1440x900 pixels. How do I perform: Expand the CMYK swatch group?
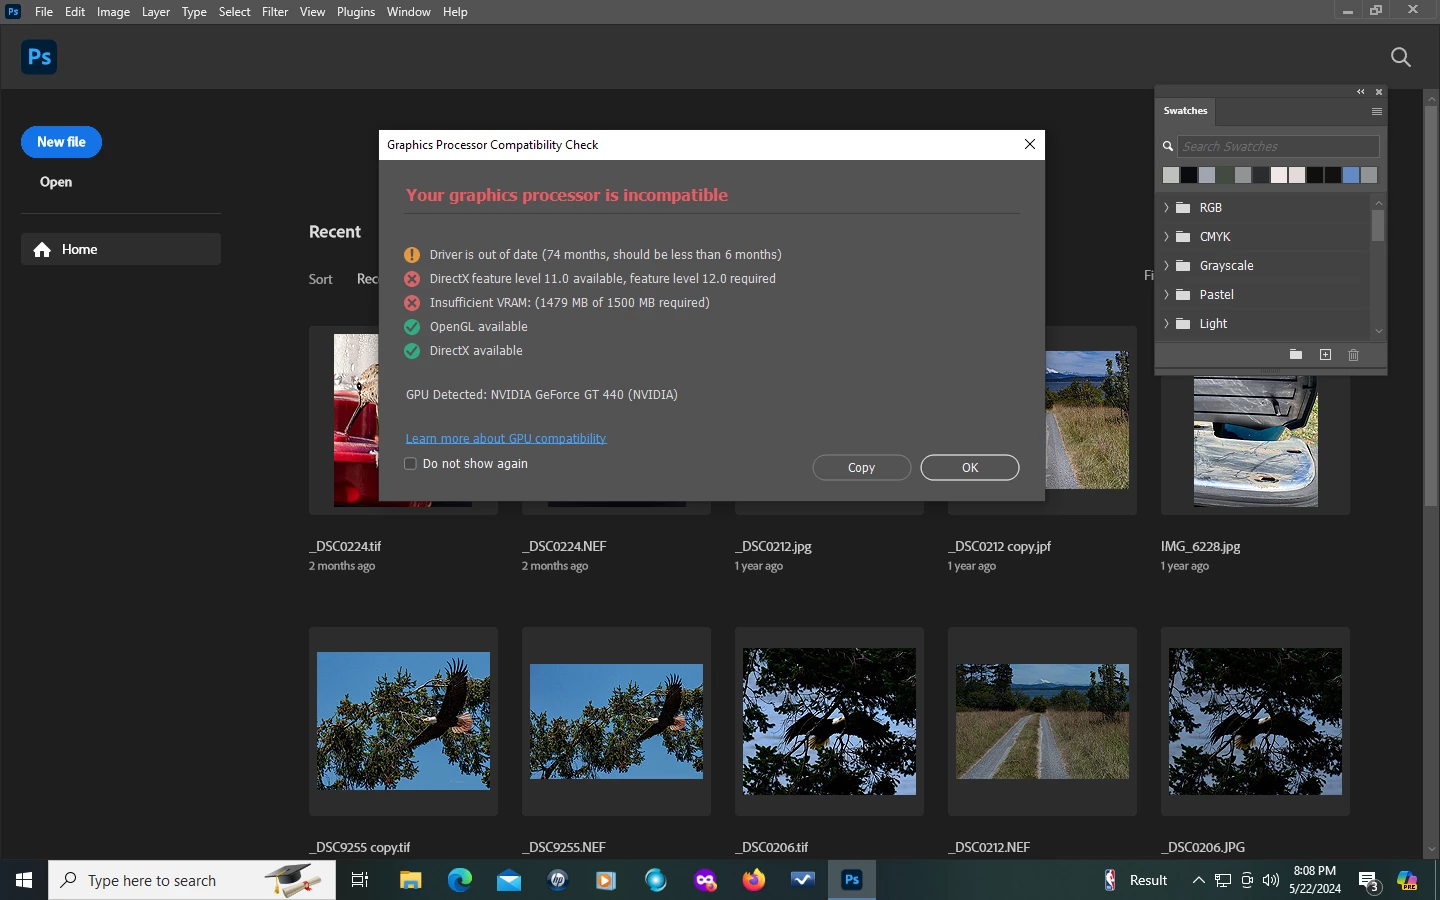(x=1166, y=237)
